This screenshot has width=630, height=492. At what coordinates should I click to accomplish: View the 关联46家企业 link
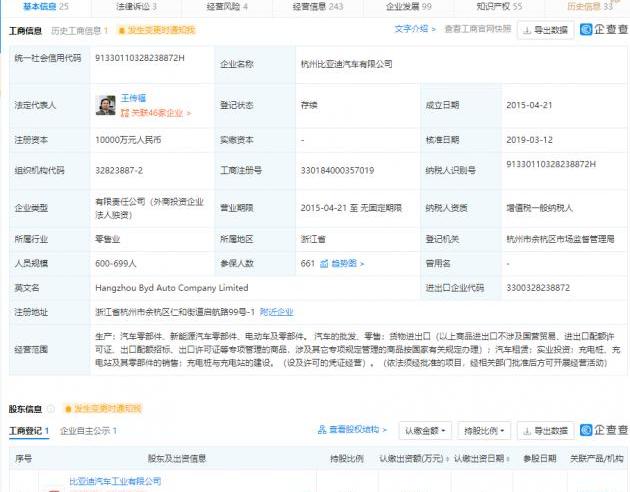tap(156, 113)
